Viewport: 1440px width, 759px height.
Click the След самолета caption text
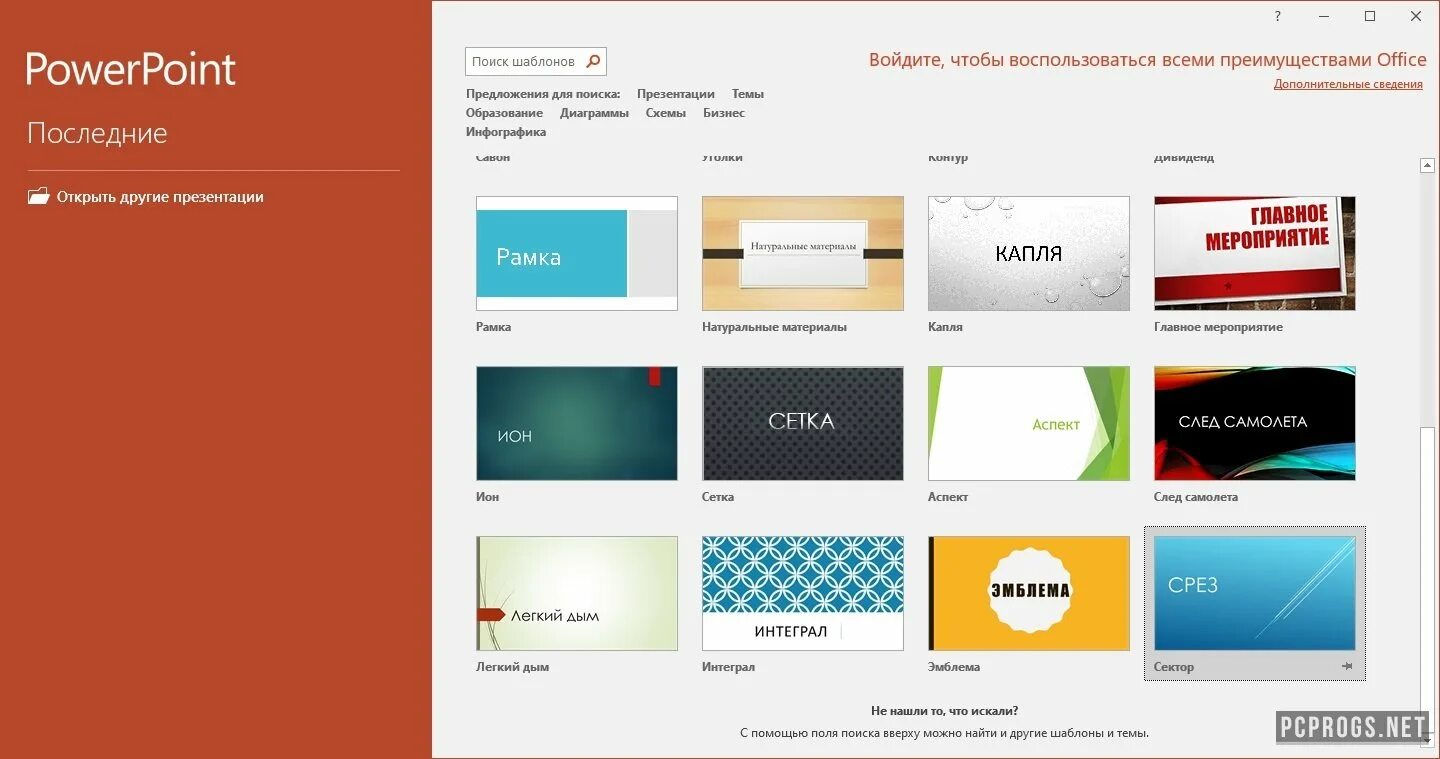tap(1196, 497)
